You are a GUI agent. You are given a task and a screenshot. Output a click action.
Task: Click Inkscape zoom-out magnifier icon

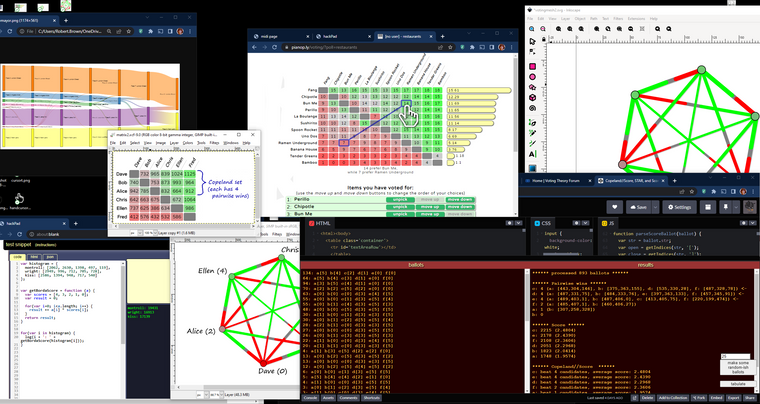[543, 29]
